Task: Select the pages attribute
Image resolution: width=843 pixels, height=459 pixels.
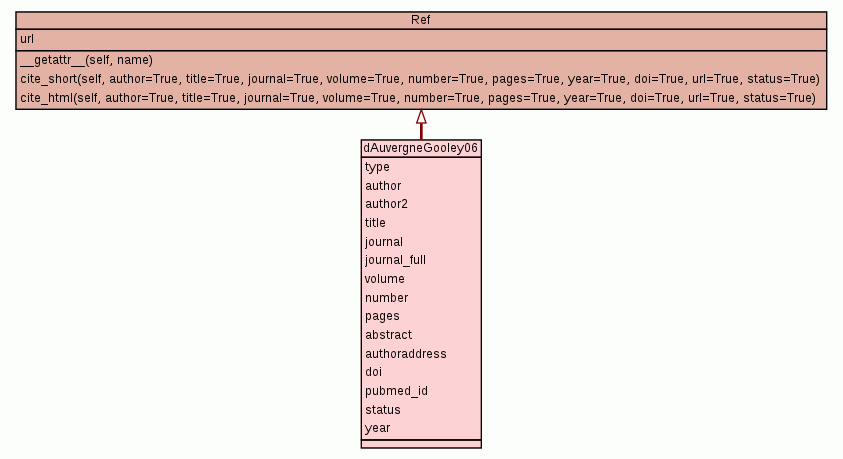Action: coord(382,316)
